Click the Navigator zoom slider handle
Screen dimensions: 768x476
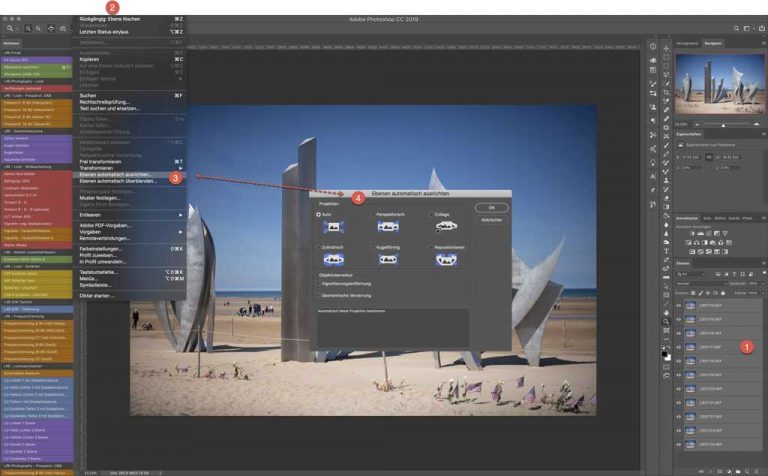coord(723,125)
